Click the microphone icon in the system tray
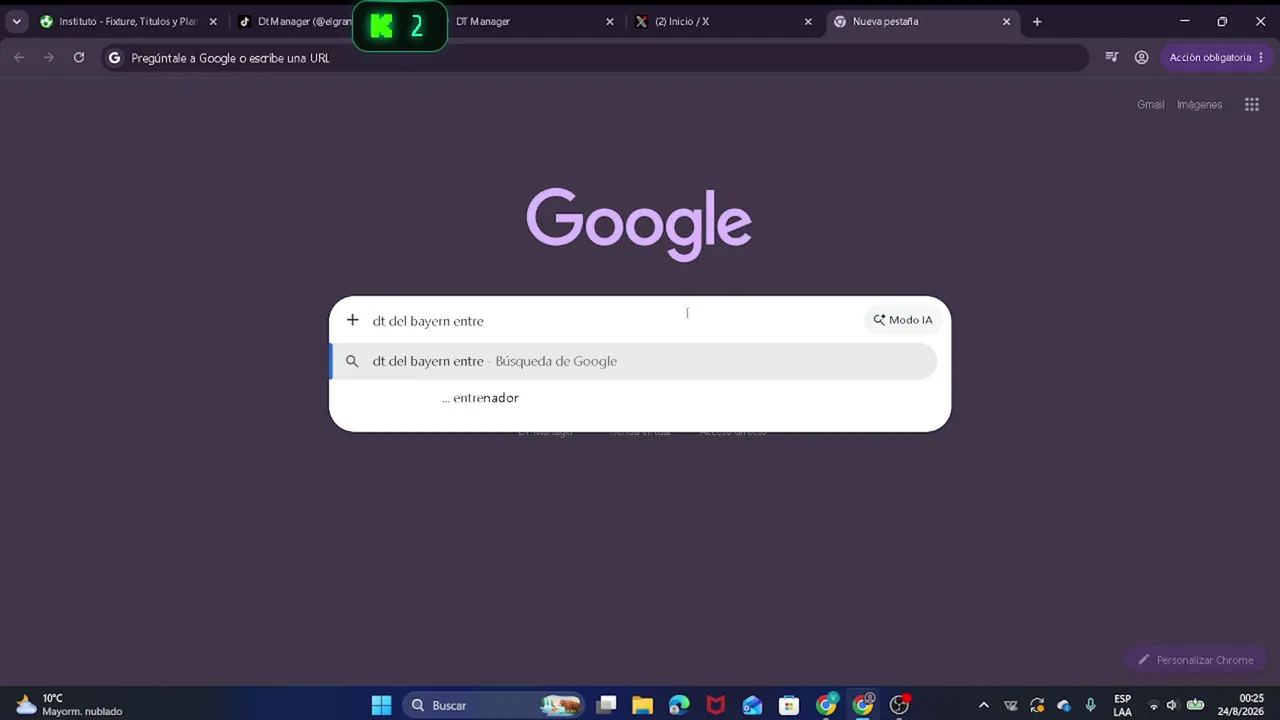 click(1091, 705)
